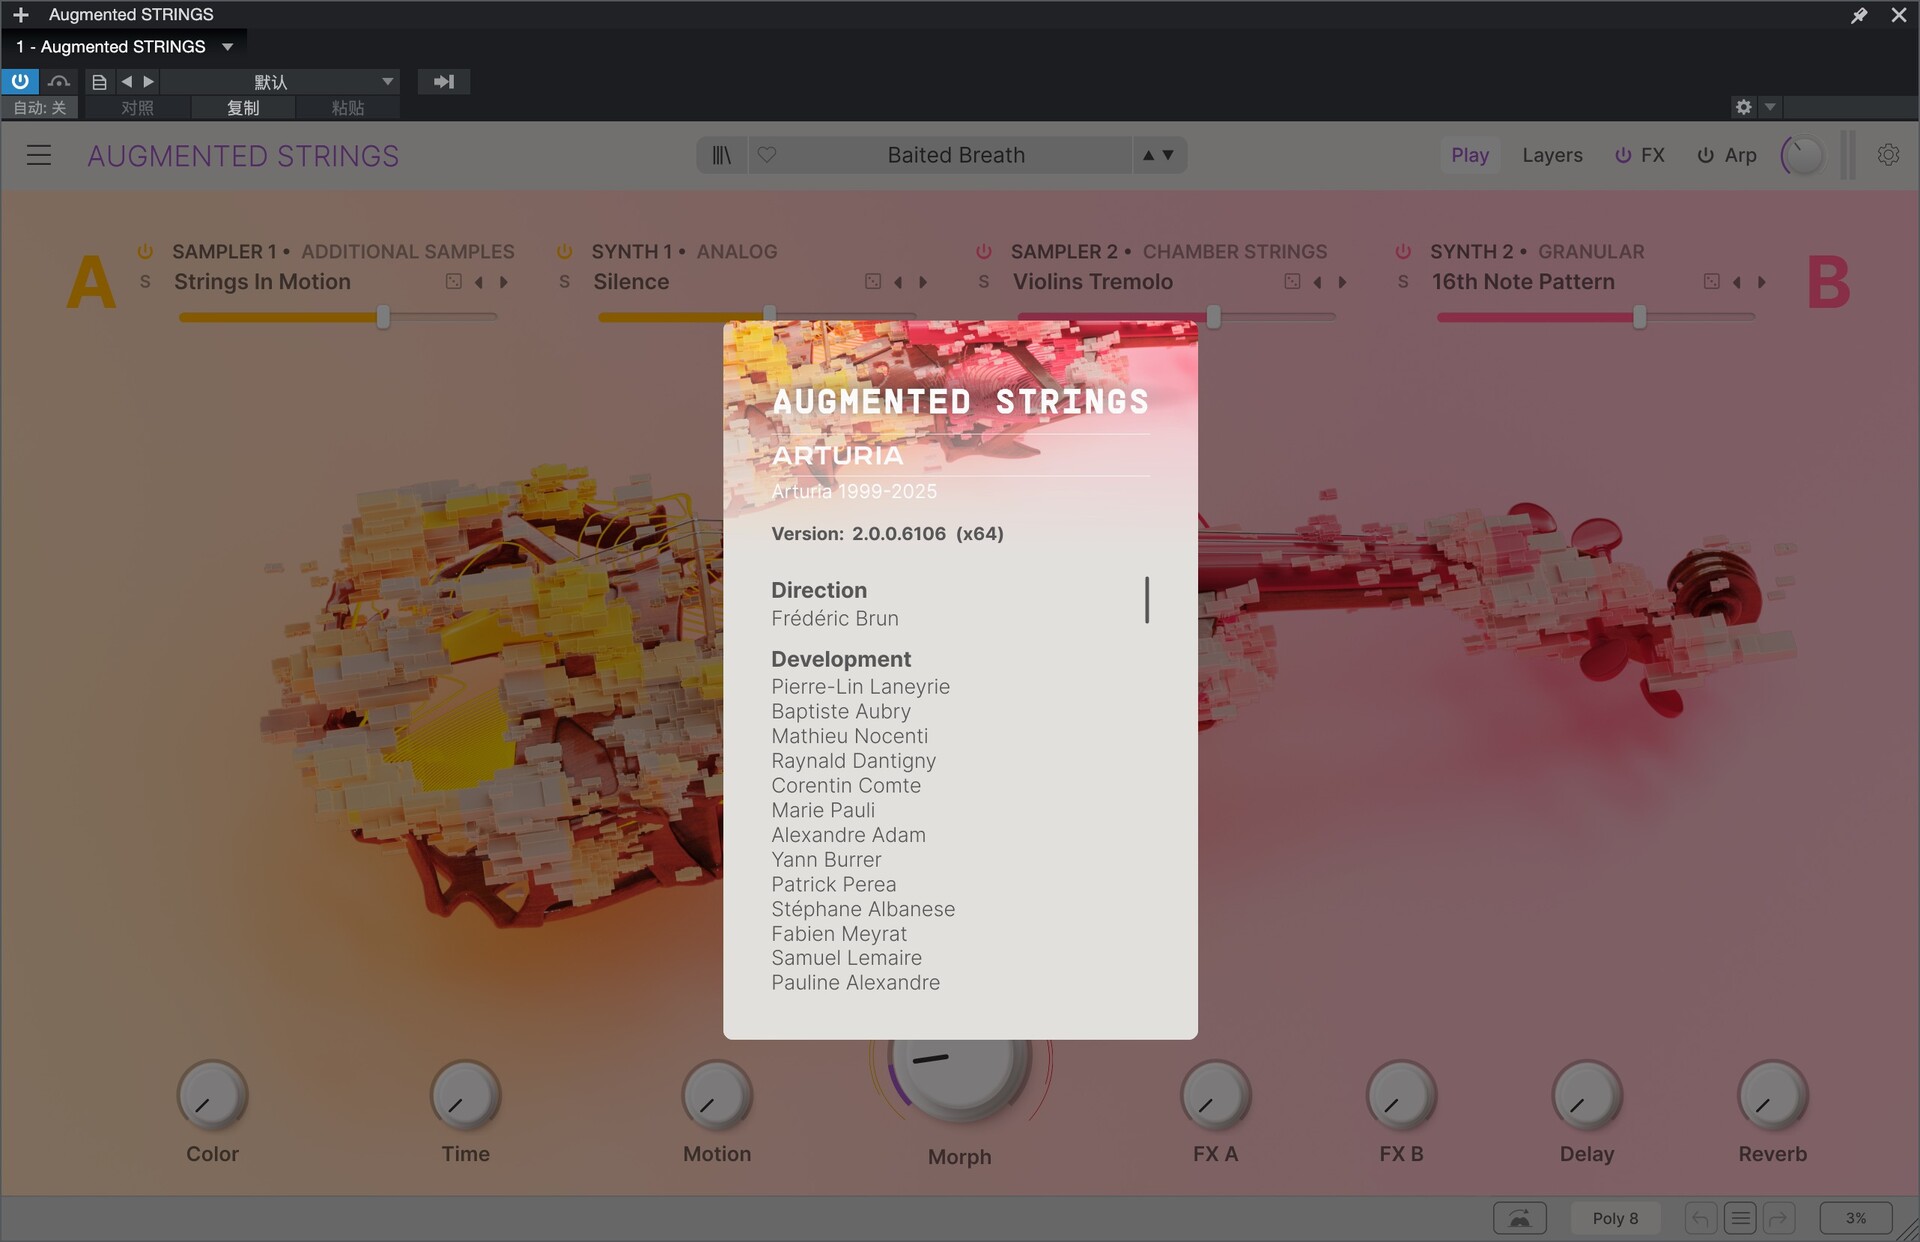The height and width of the screenshot is (1242, 1920).
Task: Go to next host preset arrow
Action: 148,82
